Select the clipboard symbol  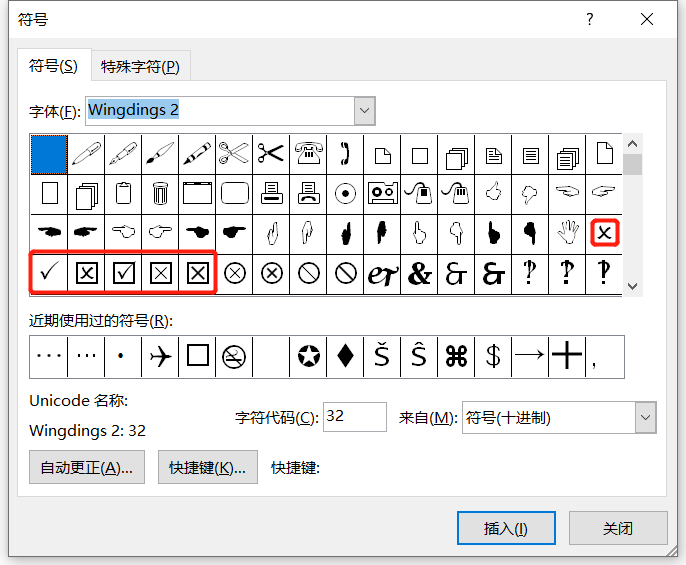123,194
